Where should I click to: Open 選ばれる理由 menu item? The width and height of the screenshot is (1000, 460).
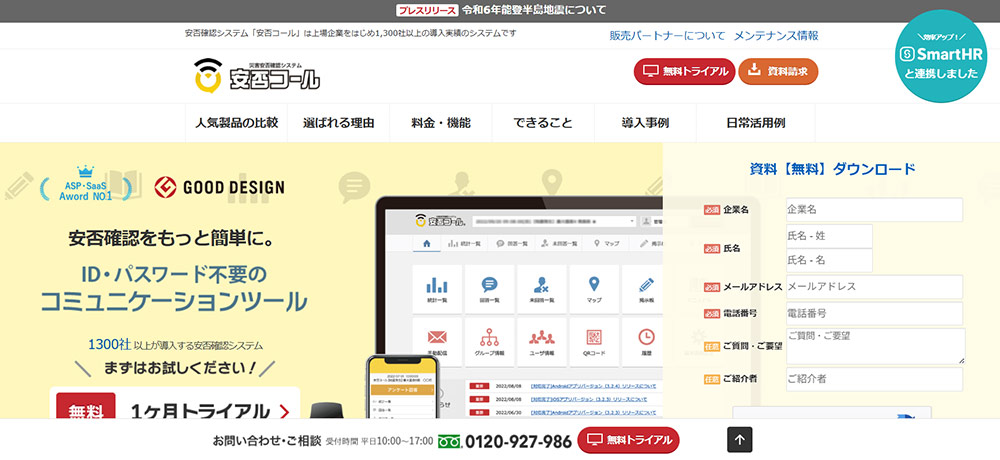[x=339, y=122]
